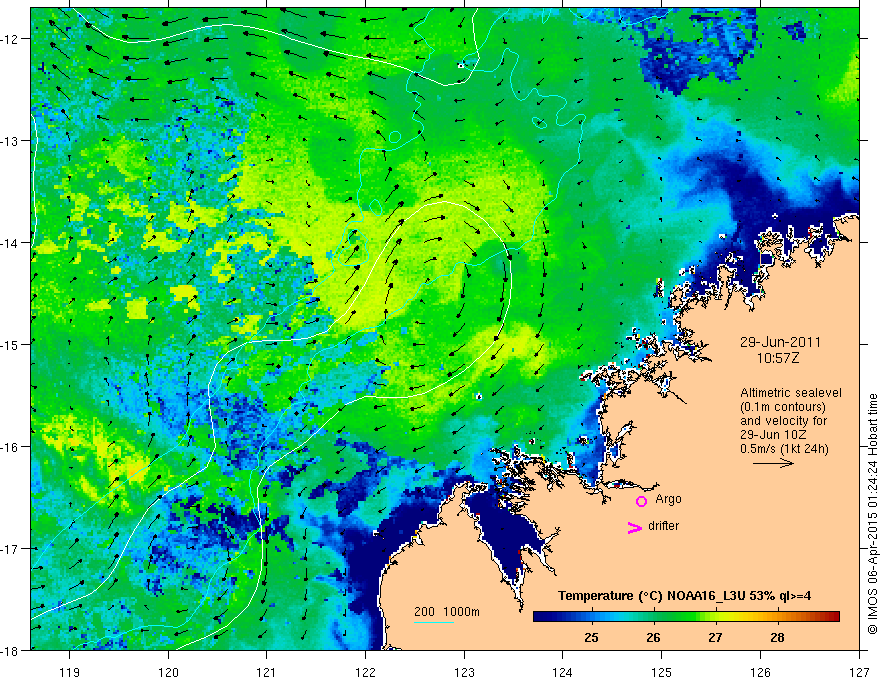
Task: Click the 0.5m/s velocity scale arrow
Action: (x=773, y=463)
